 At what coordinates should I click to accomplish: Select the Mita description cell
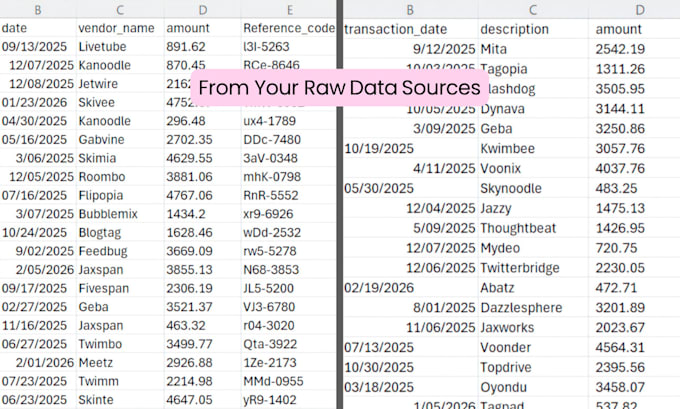click(533, 49)
